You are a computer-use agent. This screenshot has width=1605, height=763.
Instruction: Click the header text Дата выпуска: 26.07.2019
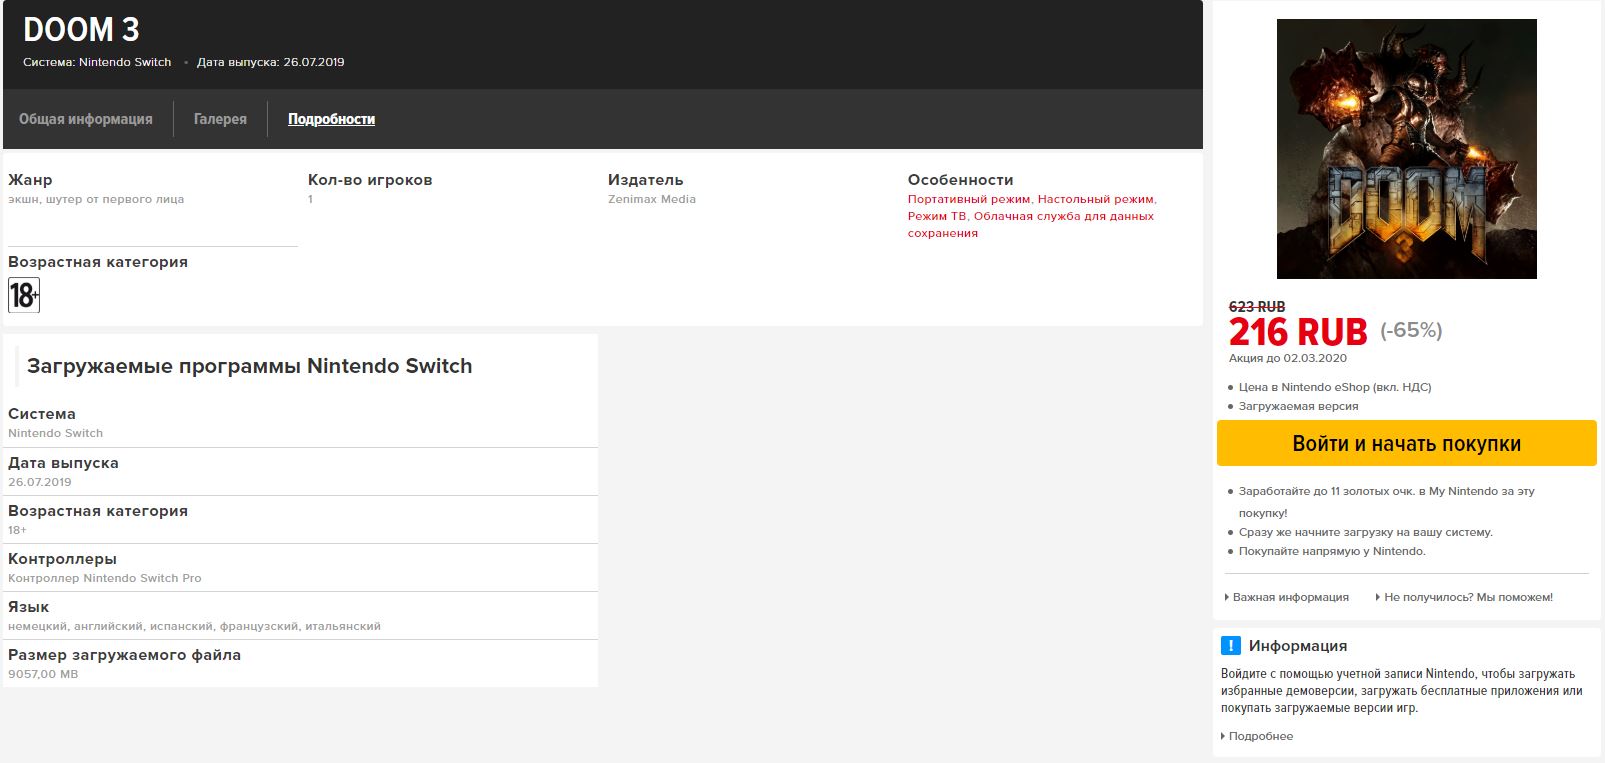(270, 62)
